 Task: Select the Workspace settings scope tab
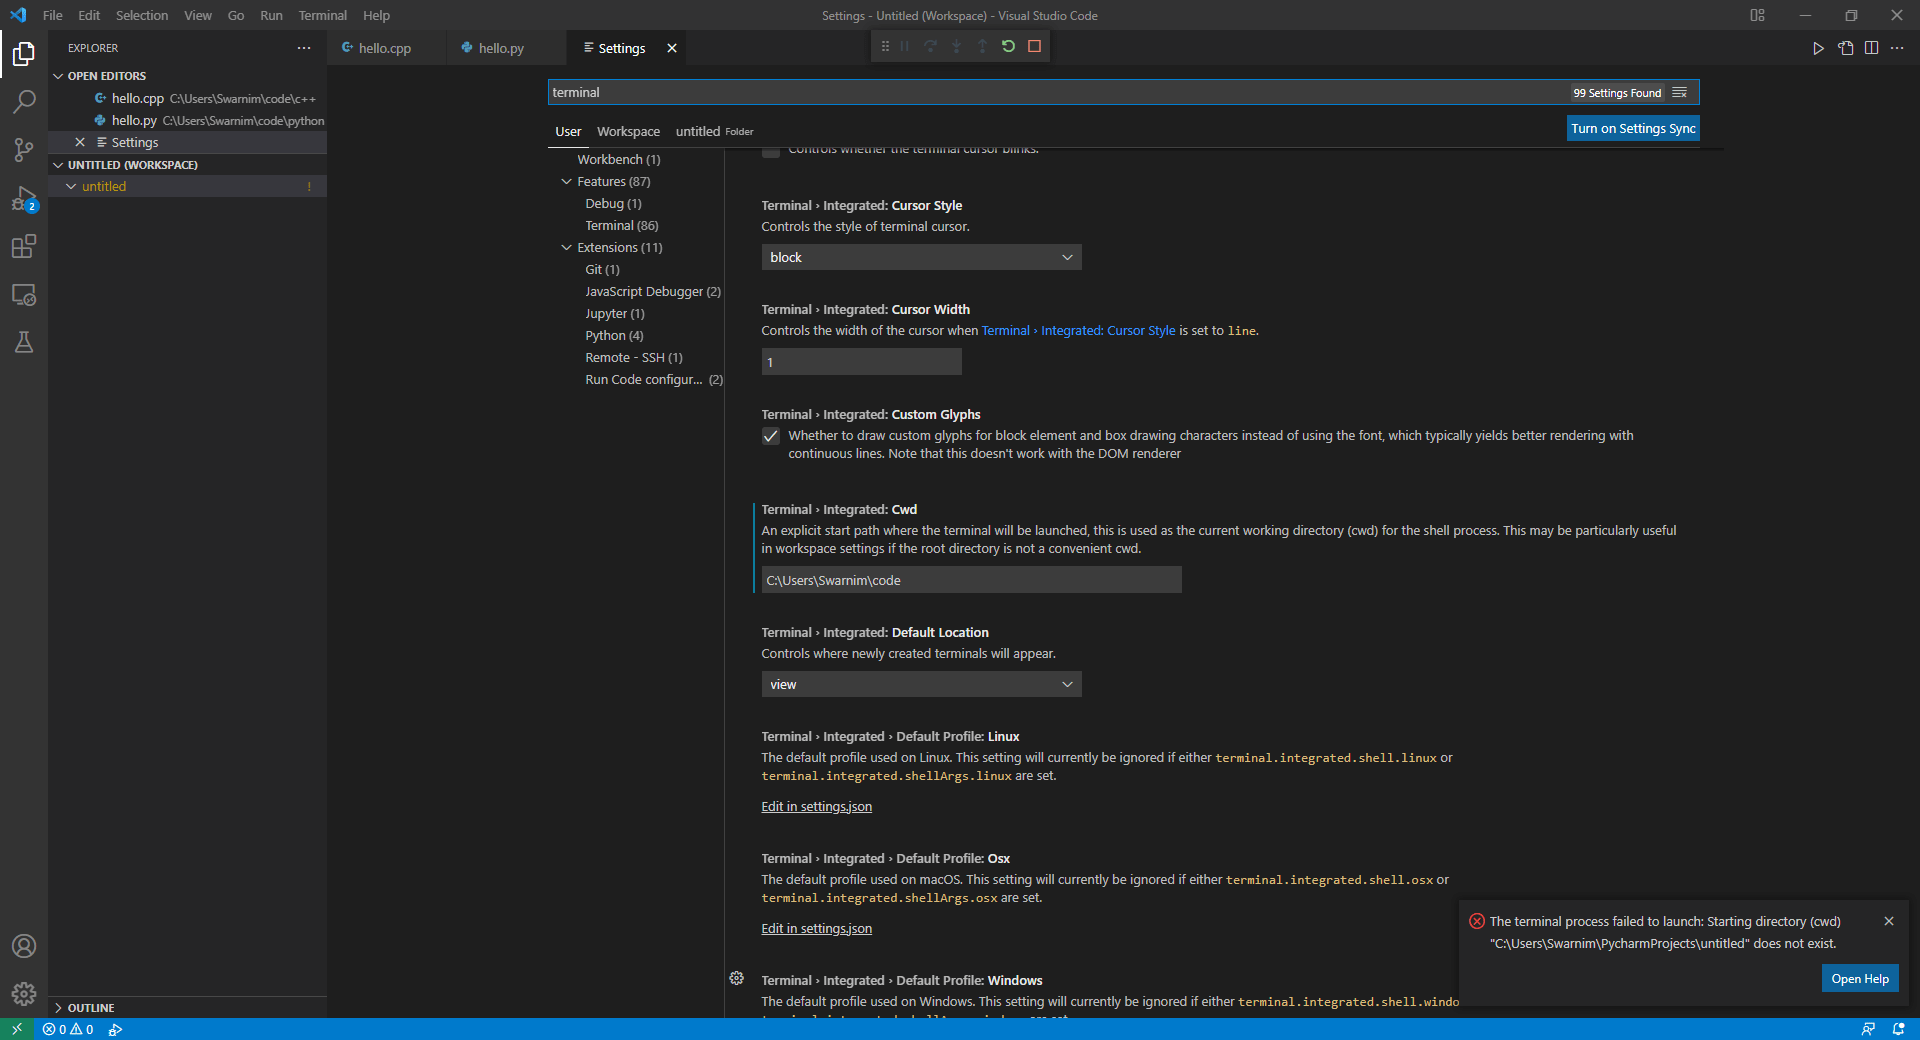point(628,131)
